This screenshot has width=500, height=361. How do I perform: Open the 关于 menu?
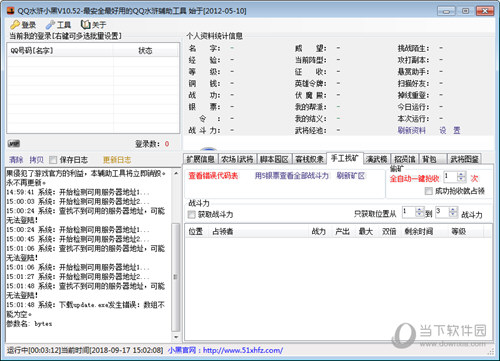pyautogui.click(x=94, y=25)
